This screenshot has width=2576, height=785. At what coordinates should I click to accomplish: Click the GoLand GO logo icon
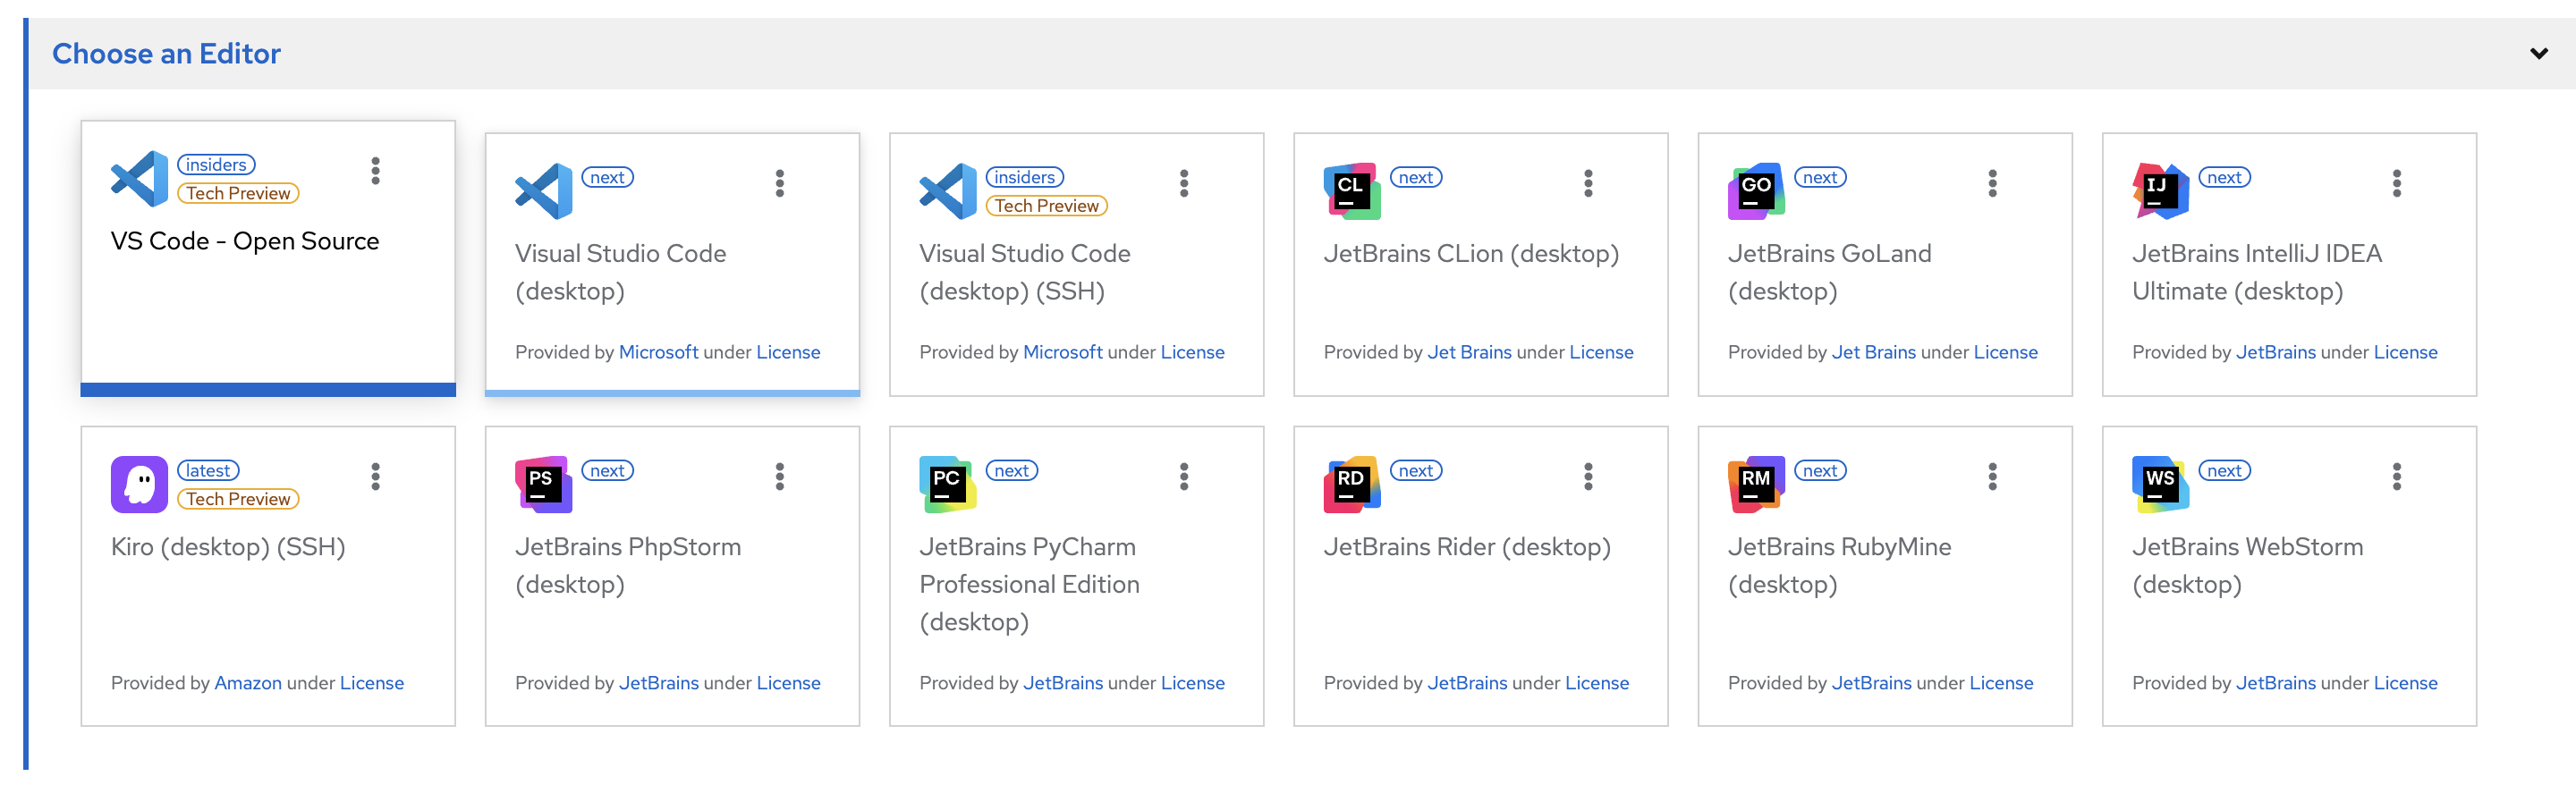[1755, 190]
